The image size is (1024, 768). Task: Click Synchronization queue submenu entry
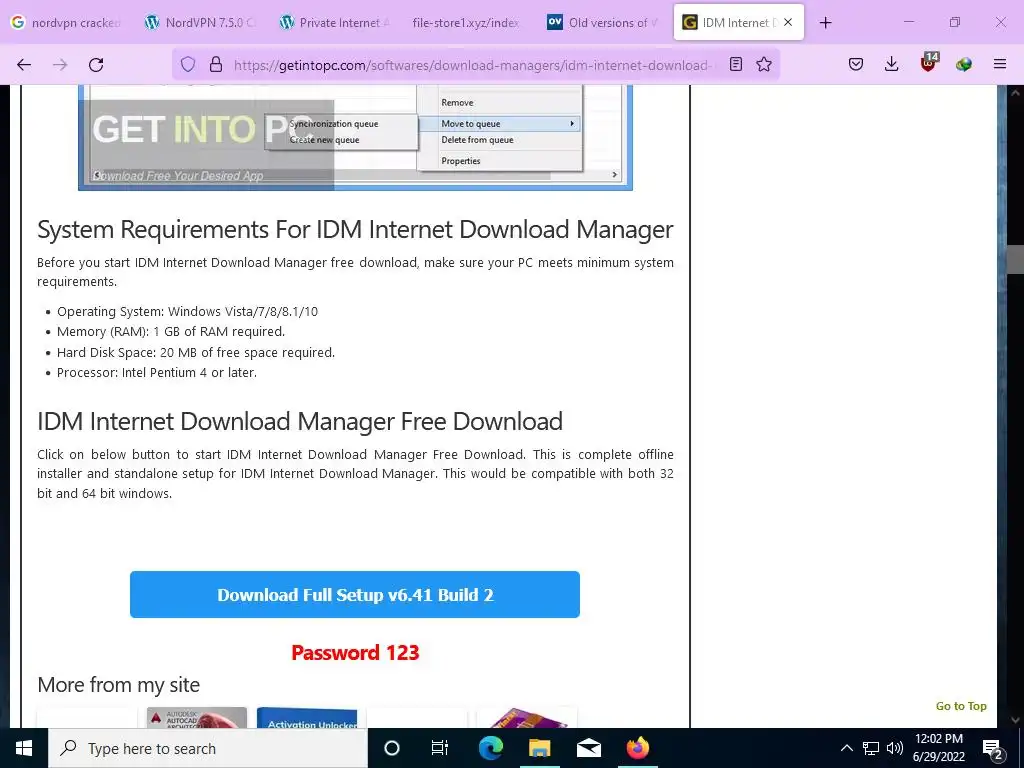(334, 123)
